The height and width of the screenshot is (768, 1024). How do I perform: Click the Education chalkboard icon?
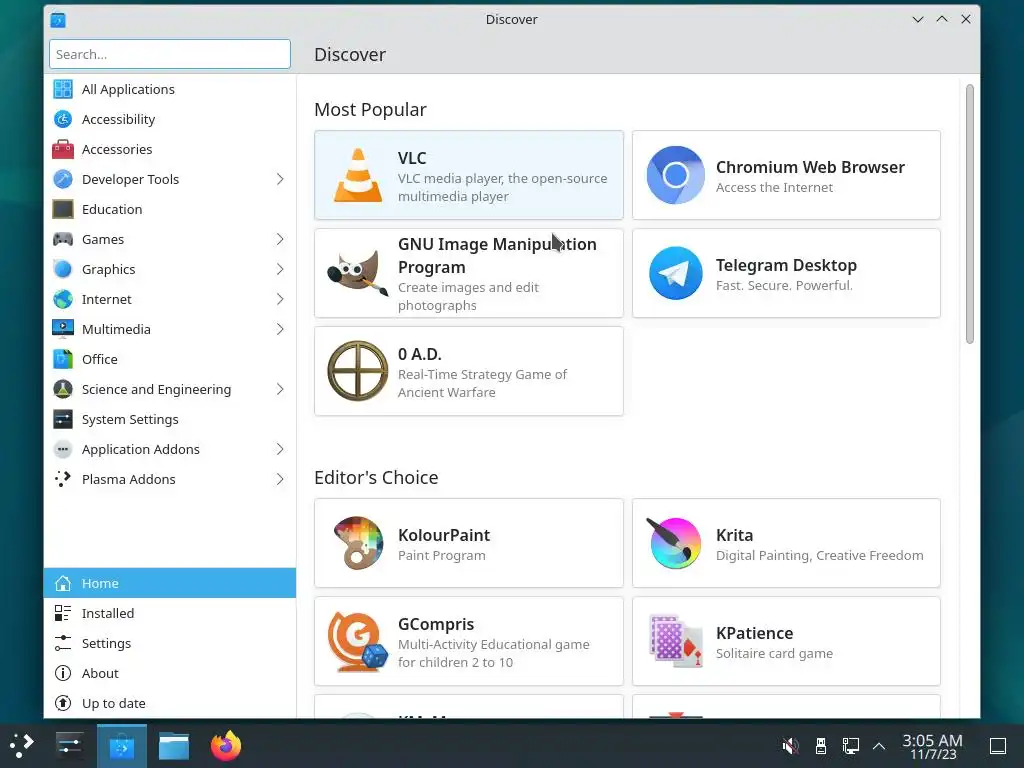(63, 209)
